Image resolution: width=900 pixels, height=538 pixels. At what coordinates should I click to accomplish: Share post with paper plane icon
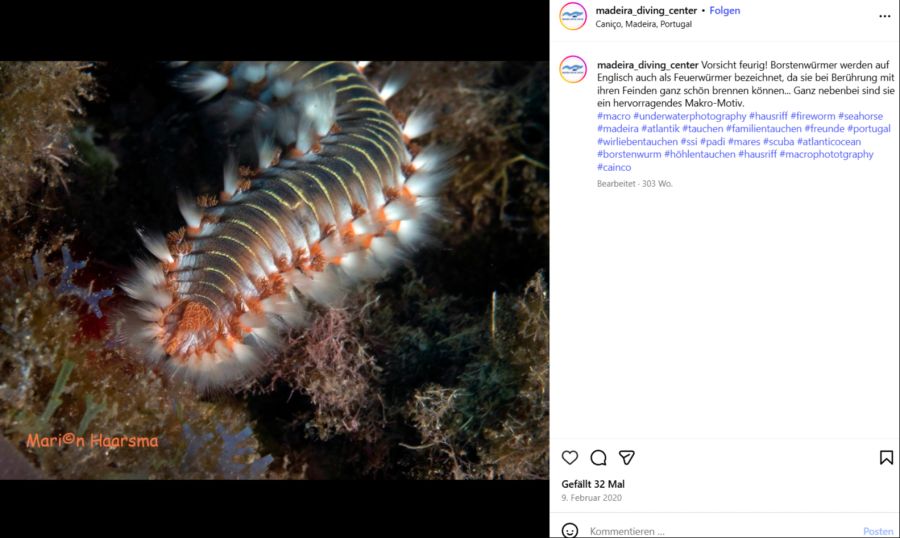pyautogui.click(x=627, y=457)
